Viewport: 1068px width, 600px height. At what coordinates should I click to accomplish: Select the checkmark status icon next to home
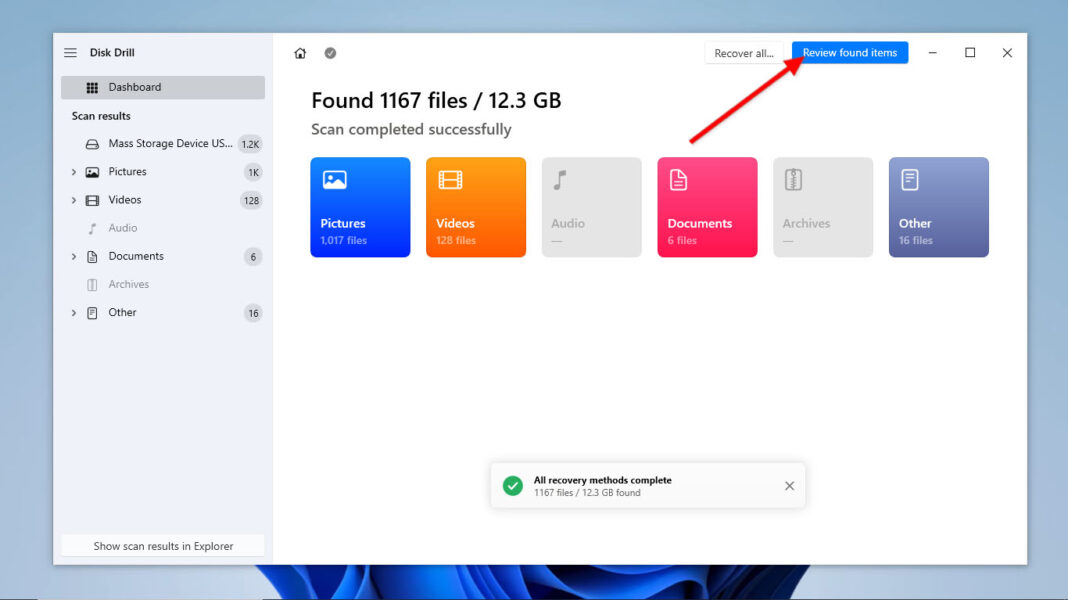[330, 52]
